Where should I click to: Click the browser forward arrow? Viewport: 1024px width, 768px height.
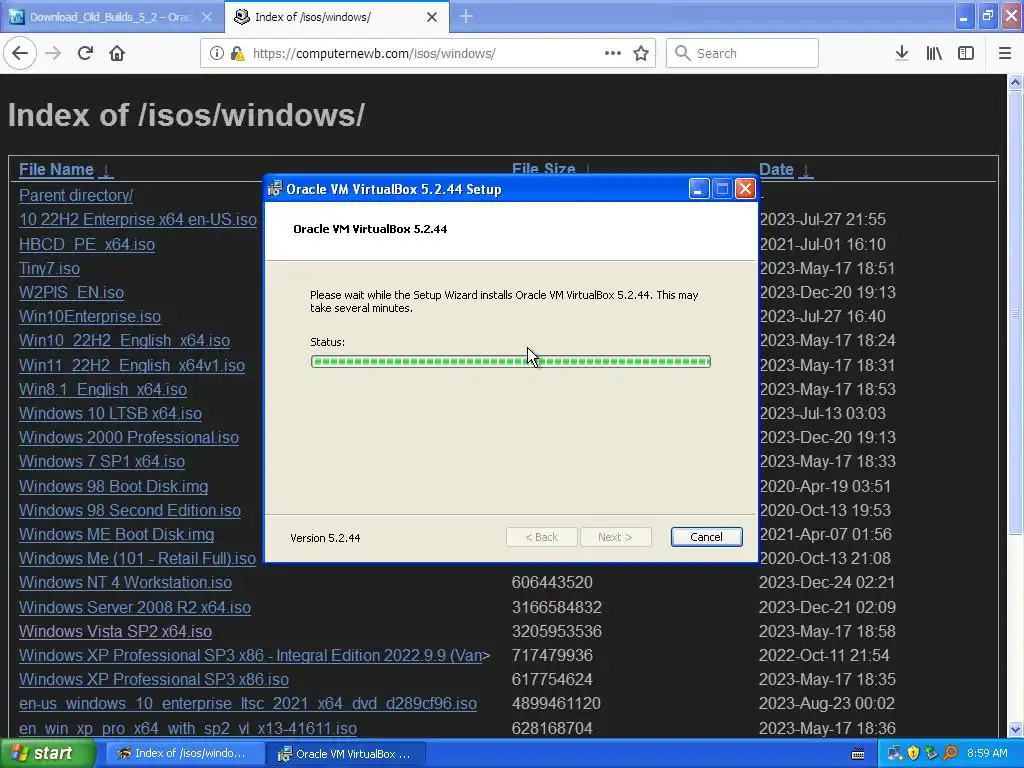click(x=53, y=54)
